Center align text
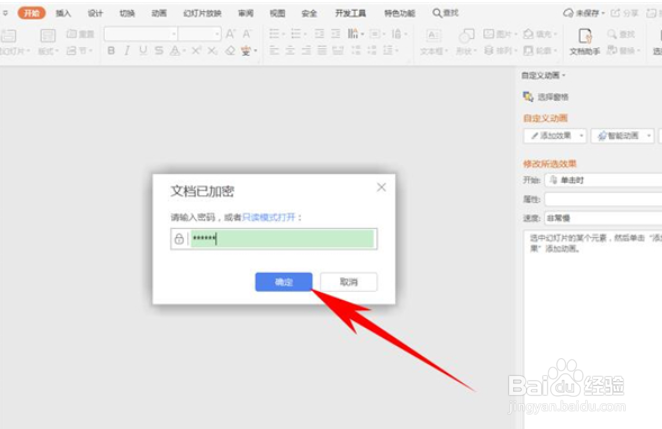This screenshot has width=662, height=429. (290, 51)
